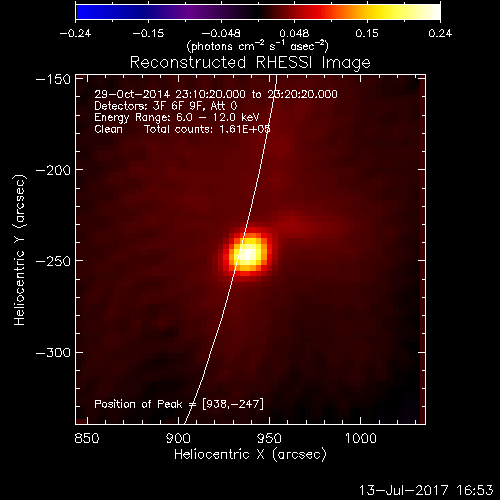This screenshot has width=500, height=500.
Task: Click the -200 Y-axis tick label
Action: pos(53,170)
